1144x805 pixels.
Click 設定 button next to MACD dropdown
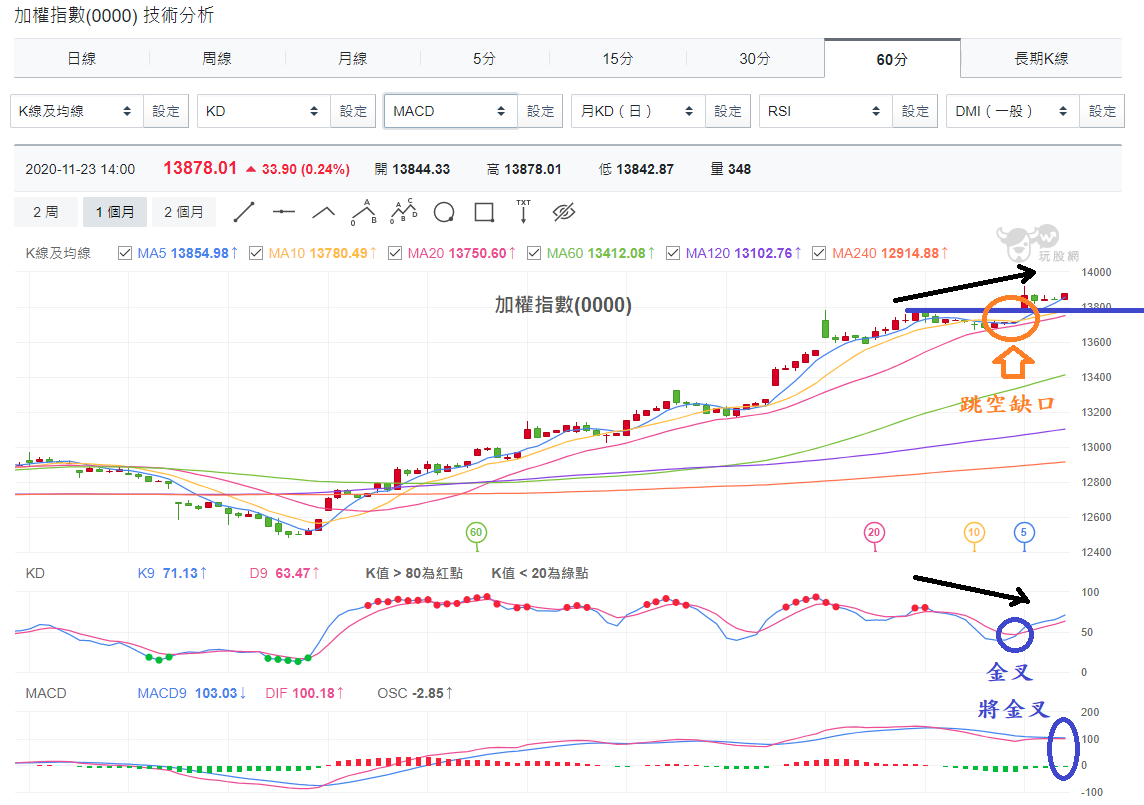(540, 111)
